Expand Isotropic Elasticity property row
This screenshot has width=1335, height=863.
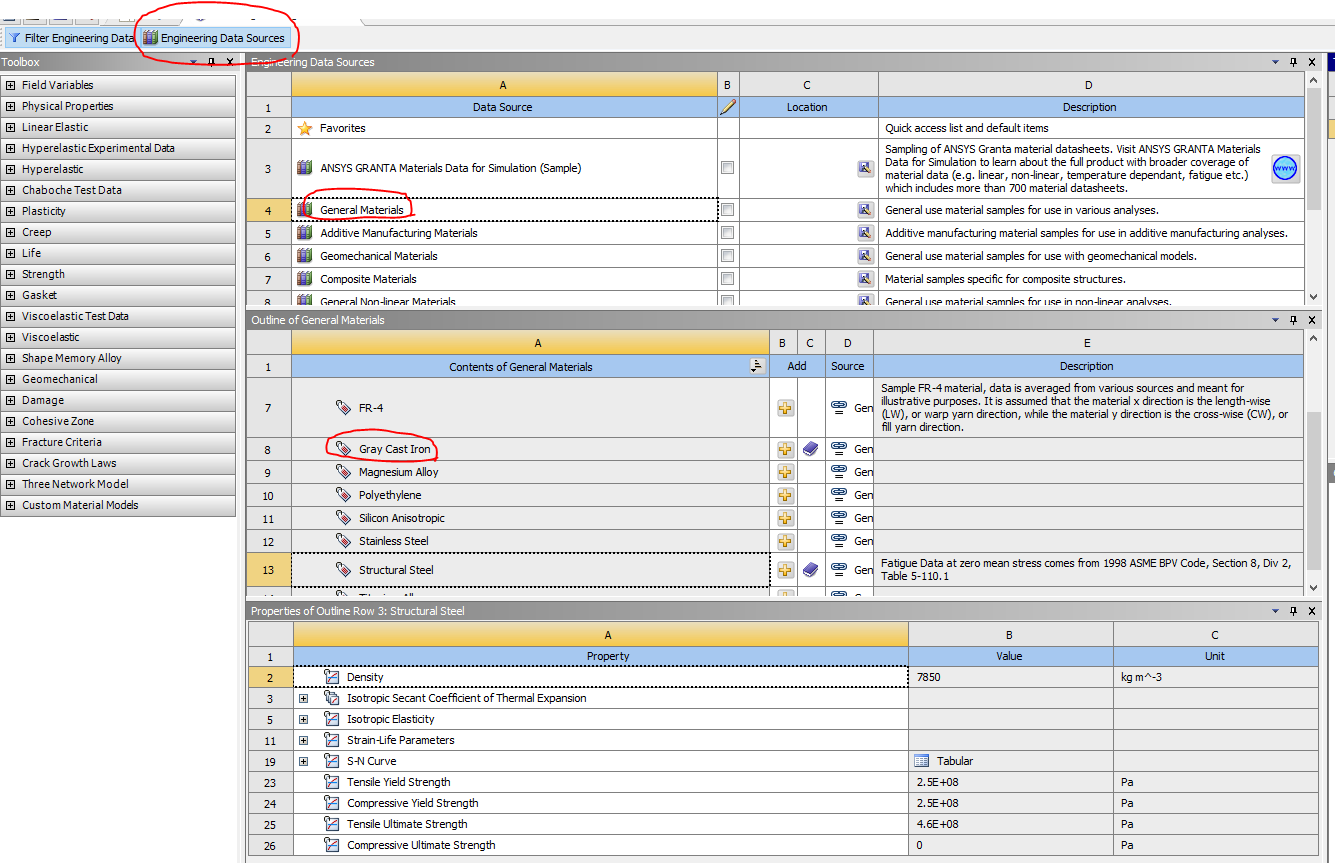[x=303, y=719]
